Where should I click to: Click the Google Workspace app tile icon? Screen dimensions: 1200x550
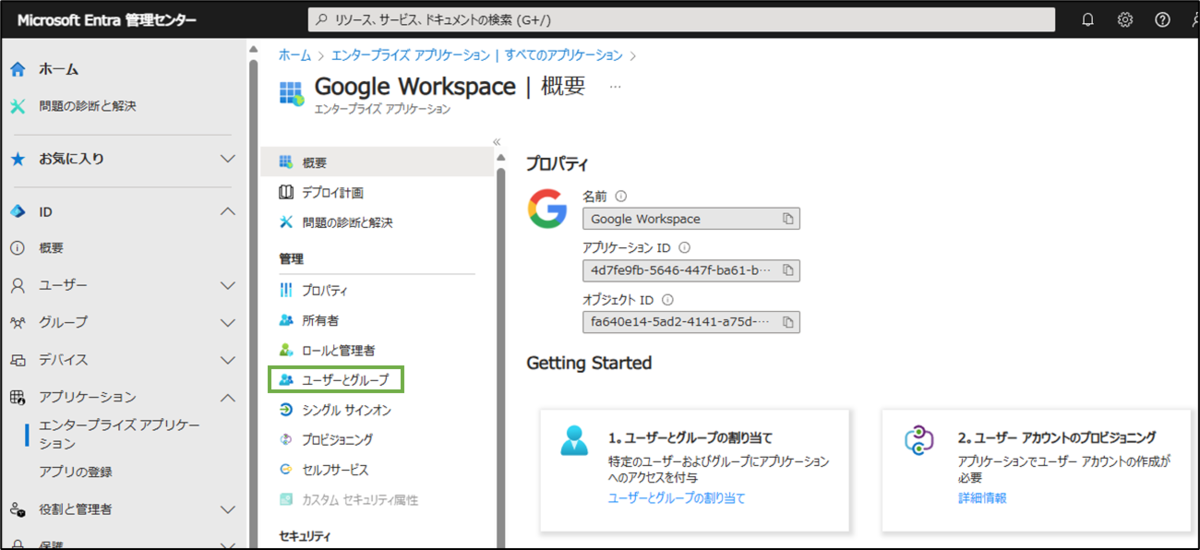[291, 93]
